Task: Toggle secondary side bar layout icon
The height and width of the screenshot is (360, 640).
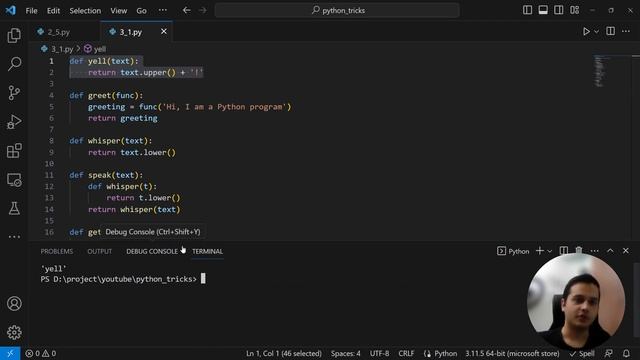Action: pyautogui.click(x=559, y=10)
